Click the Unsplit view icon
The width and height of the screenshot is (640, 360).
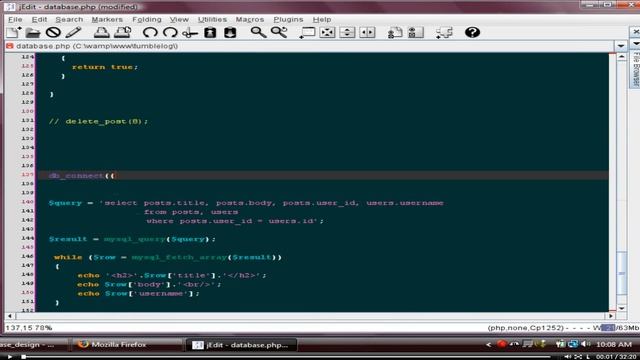(x=327, y=32)
